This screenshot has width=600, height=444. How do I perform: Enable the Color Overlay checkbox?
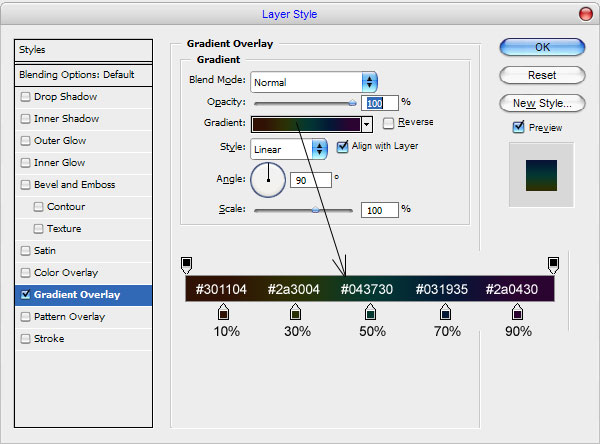(x=25, y=273)
